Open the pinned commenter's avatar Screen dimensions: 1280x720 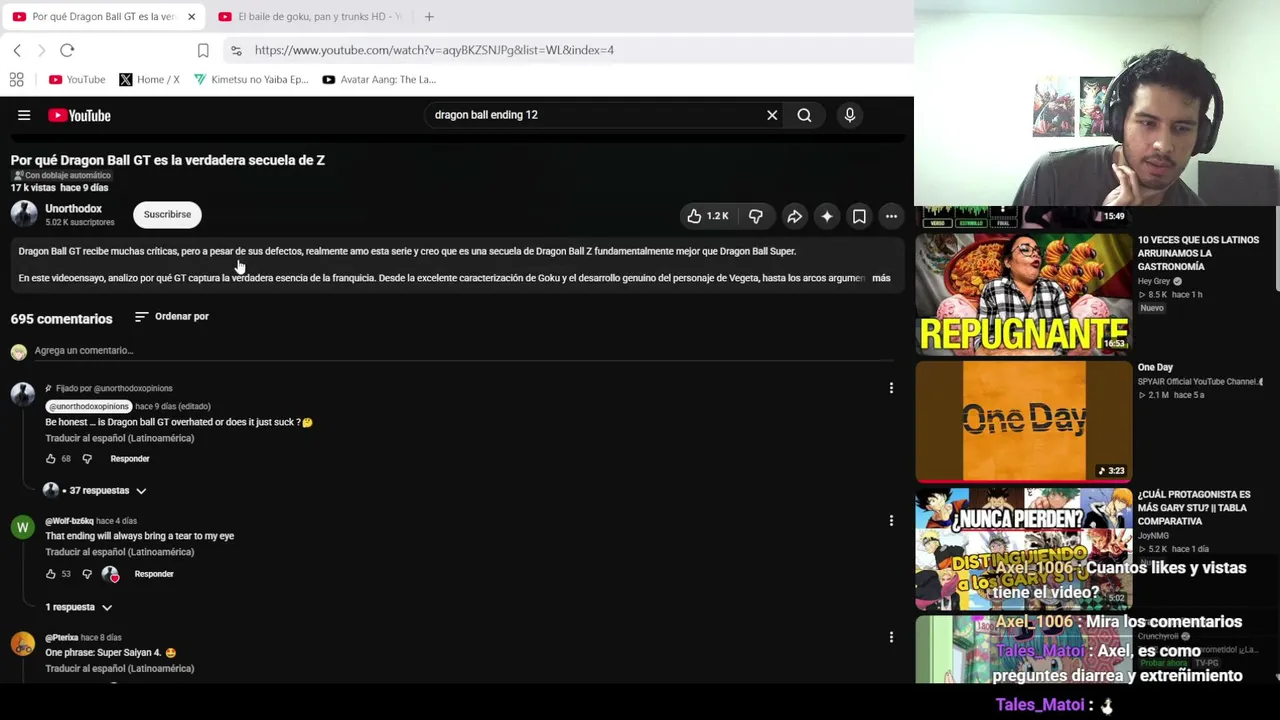tap(22, 394)
